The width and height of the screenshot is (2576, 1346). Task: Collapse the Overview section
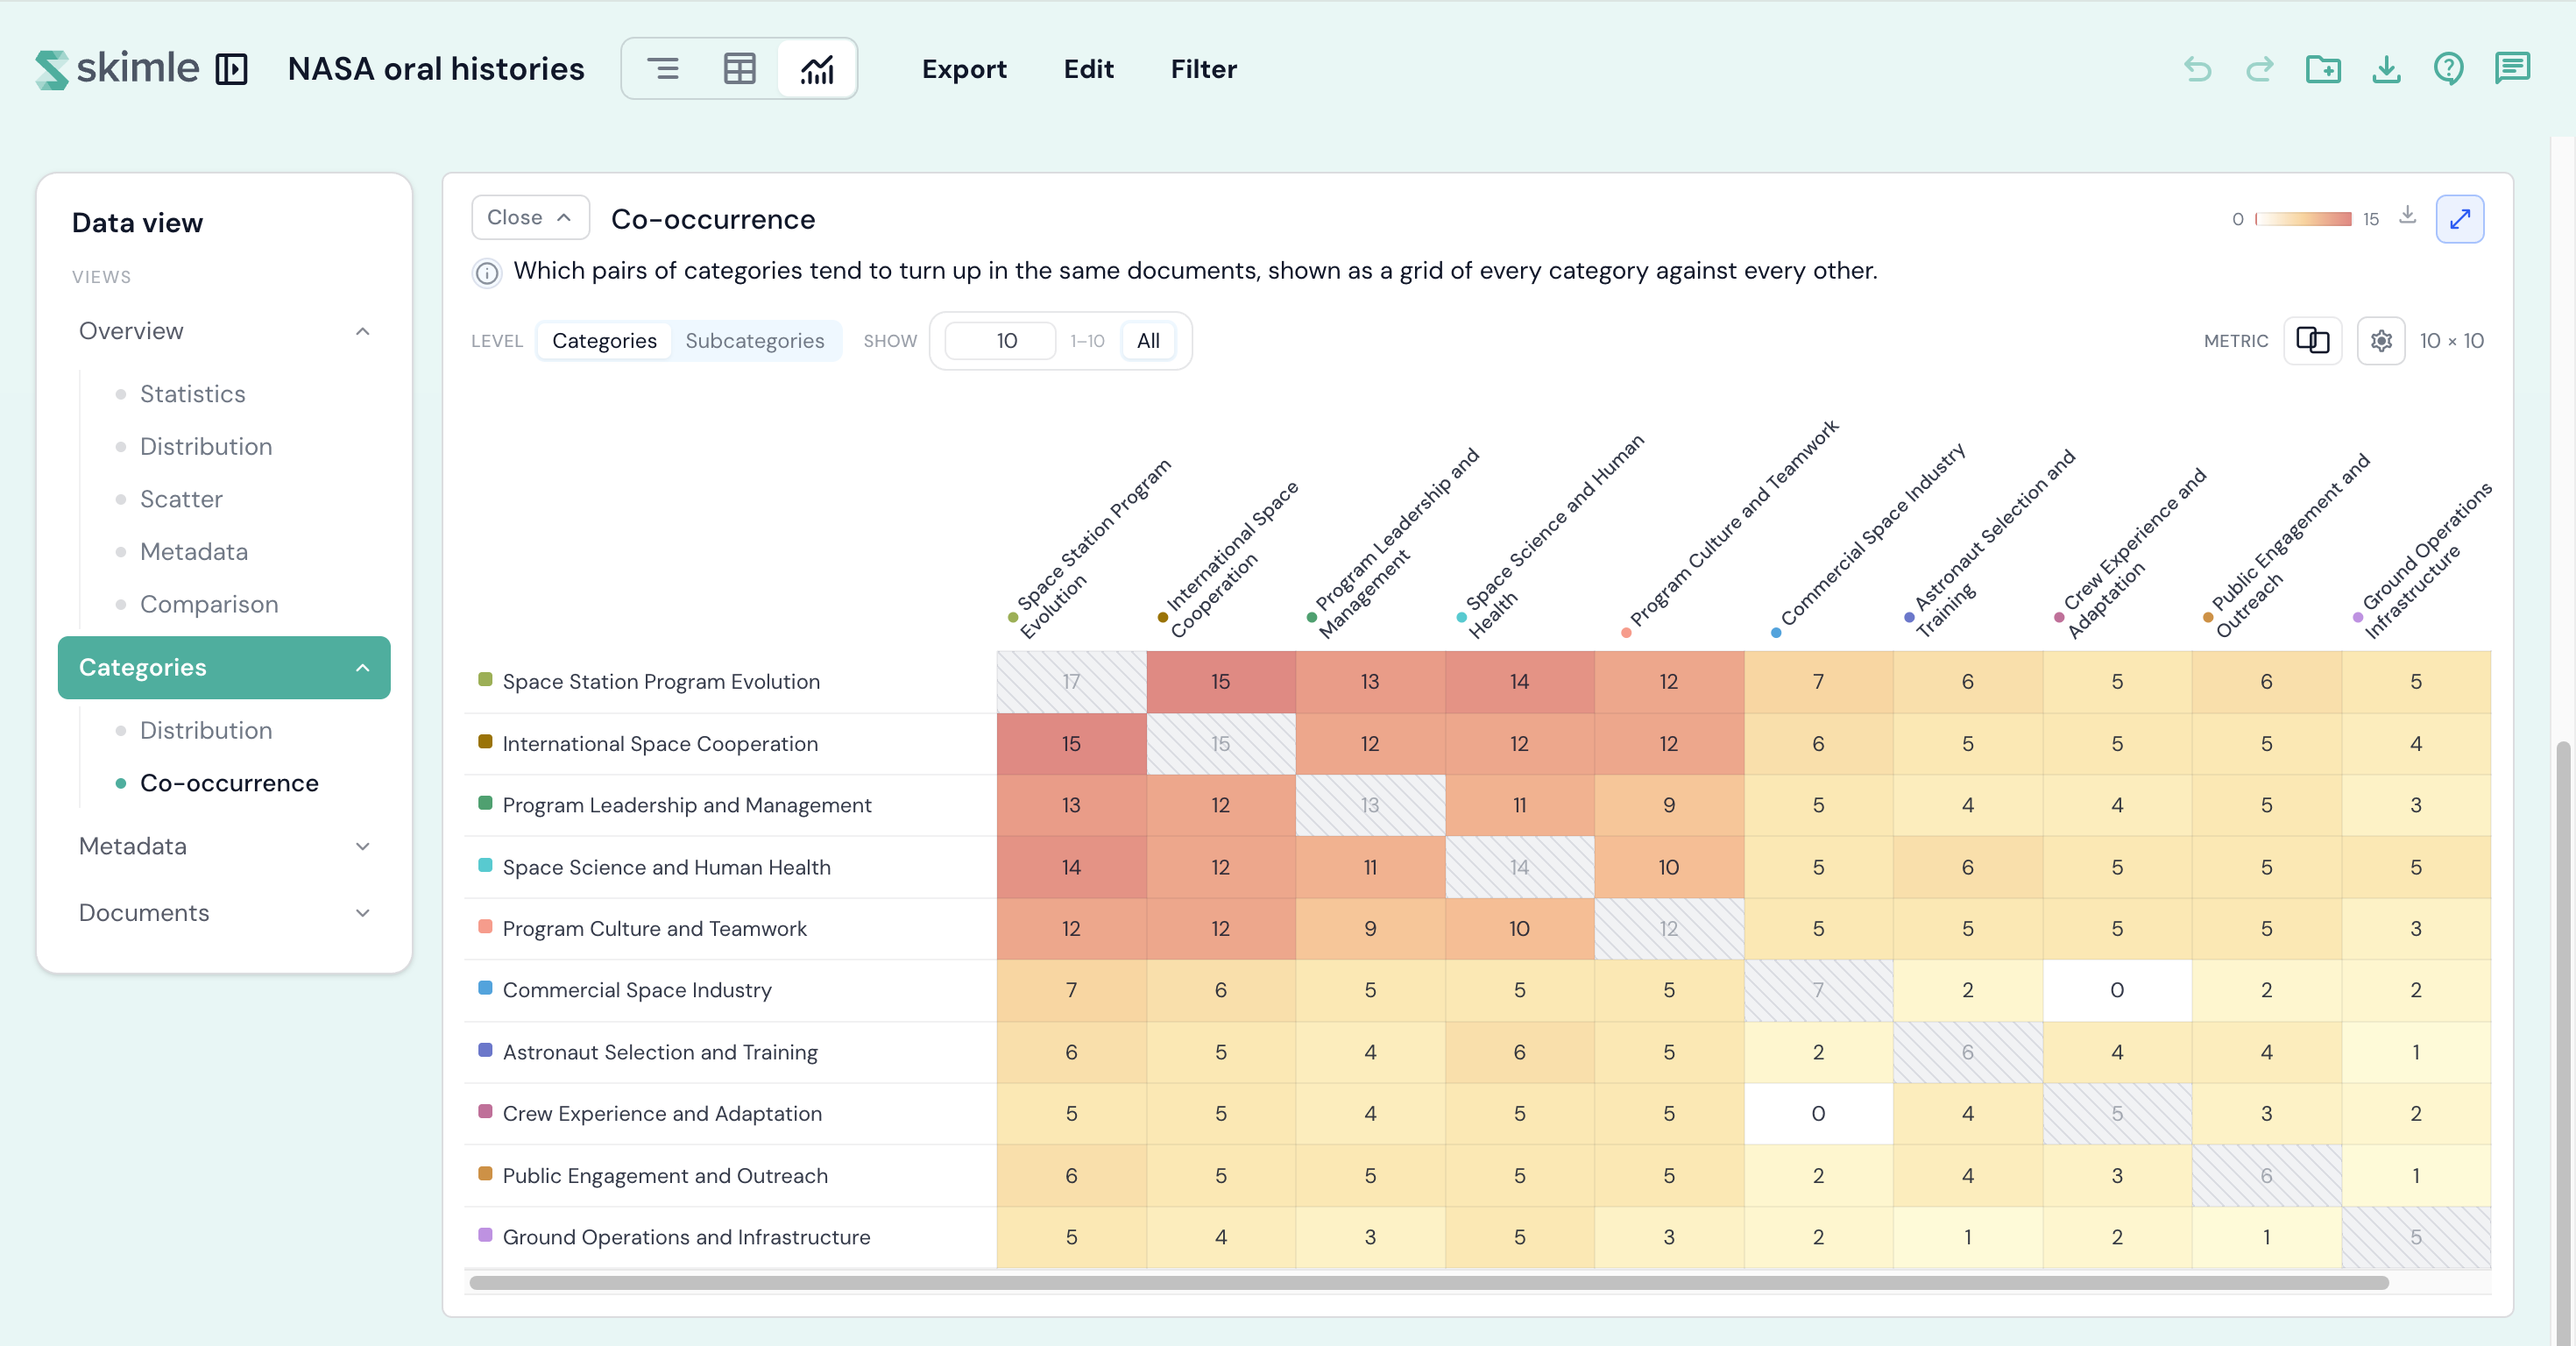[224, 331]
